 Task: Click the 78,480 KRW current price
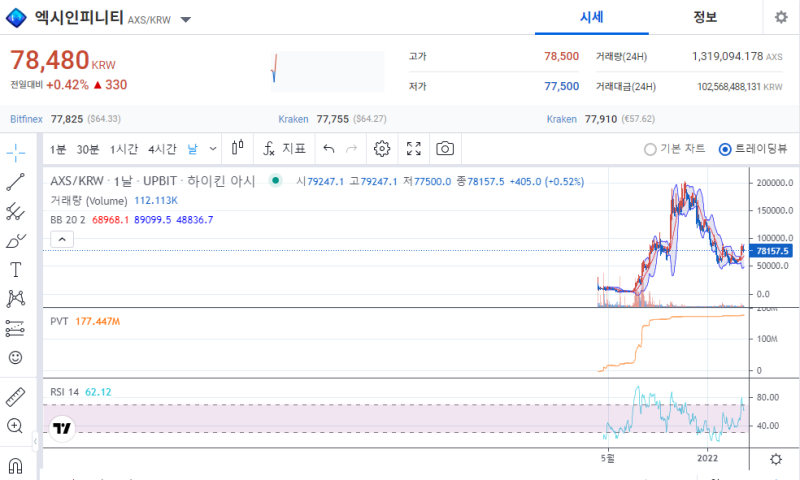[x=63, y=60]
